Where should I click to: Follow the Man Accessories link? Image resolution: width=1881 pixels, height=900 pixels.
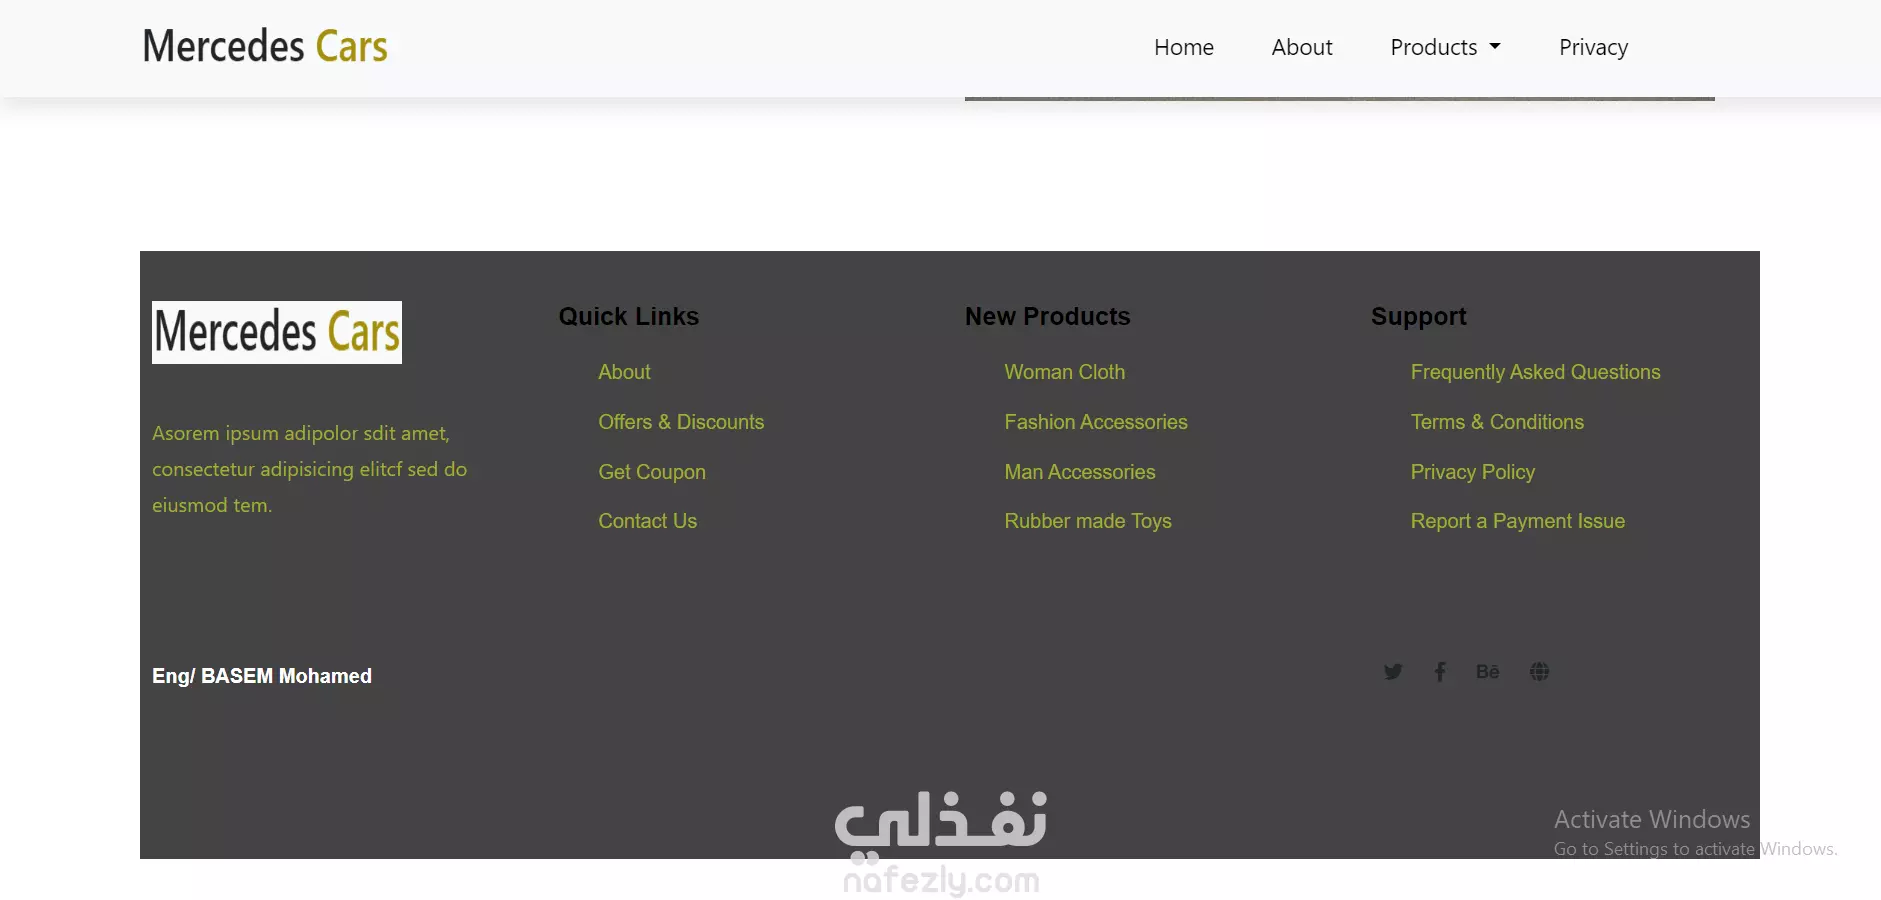(x=1079, y=472)
